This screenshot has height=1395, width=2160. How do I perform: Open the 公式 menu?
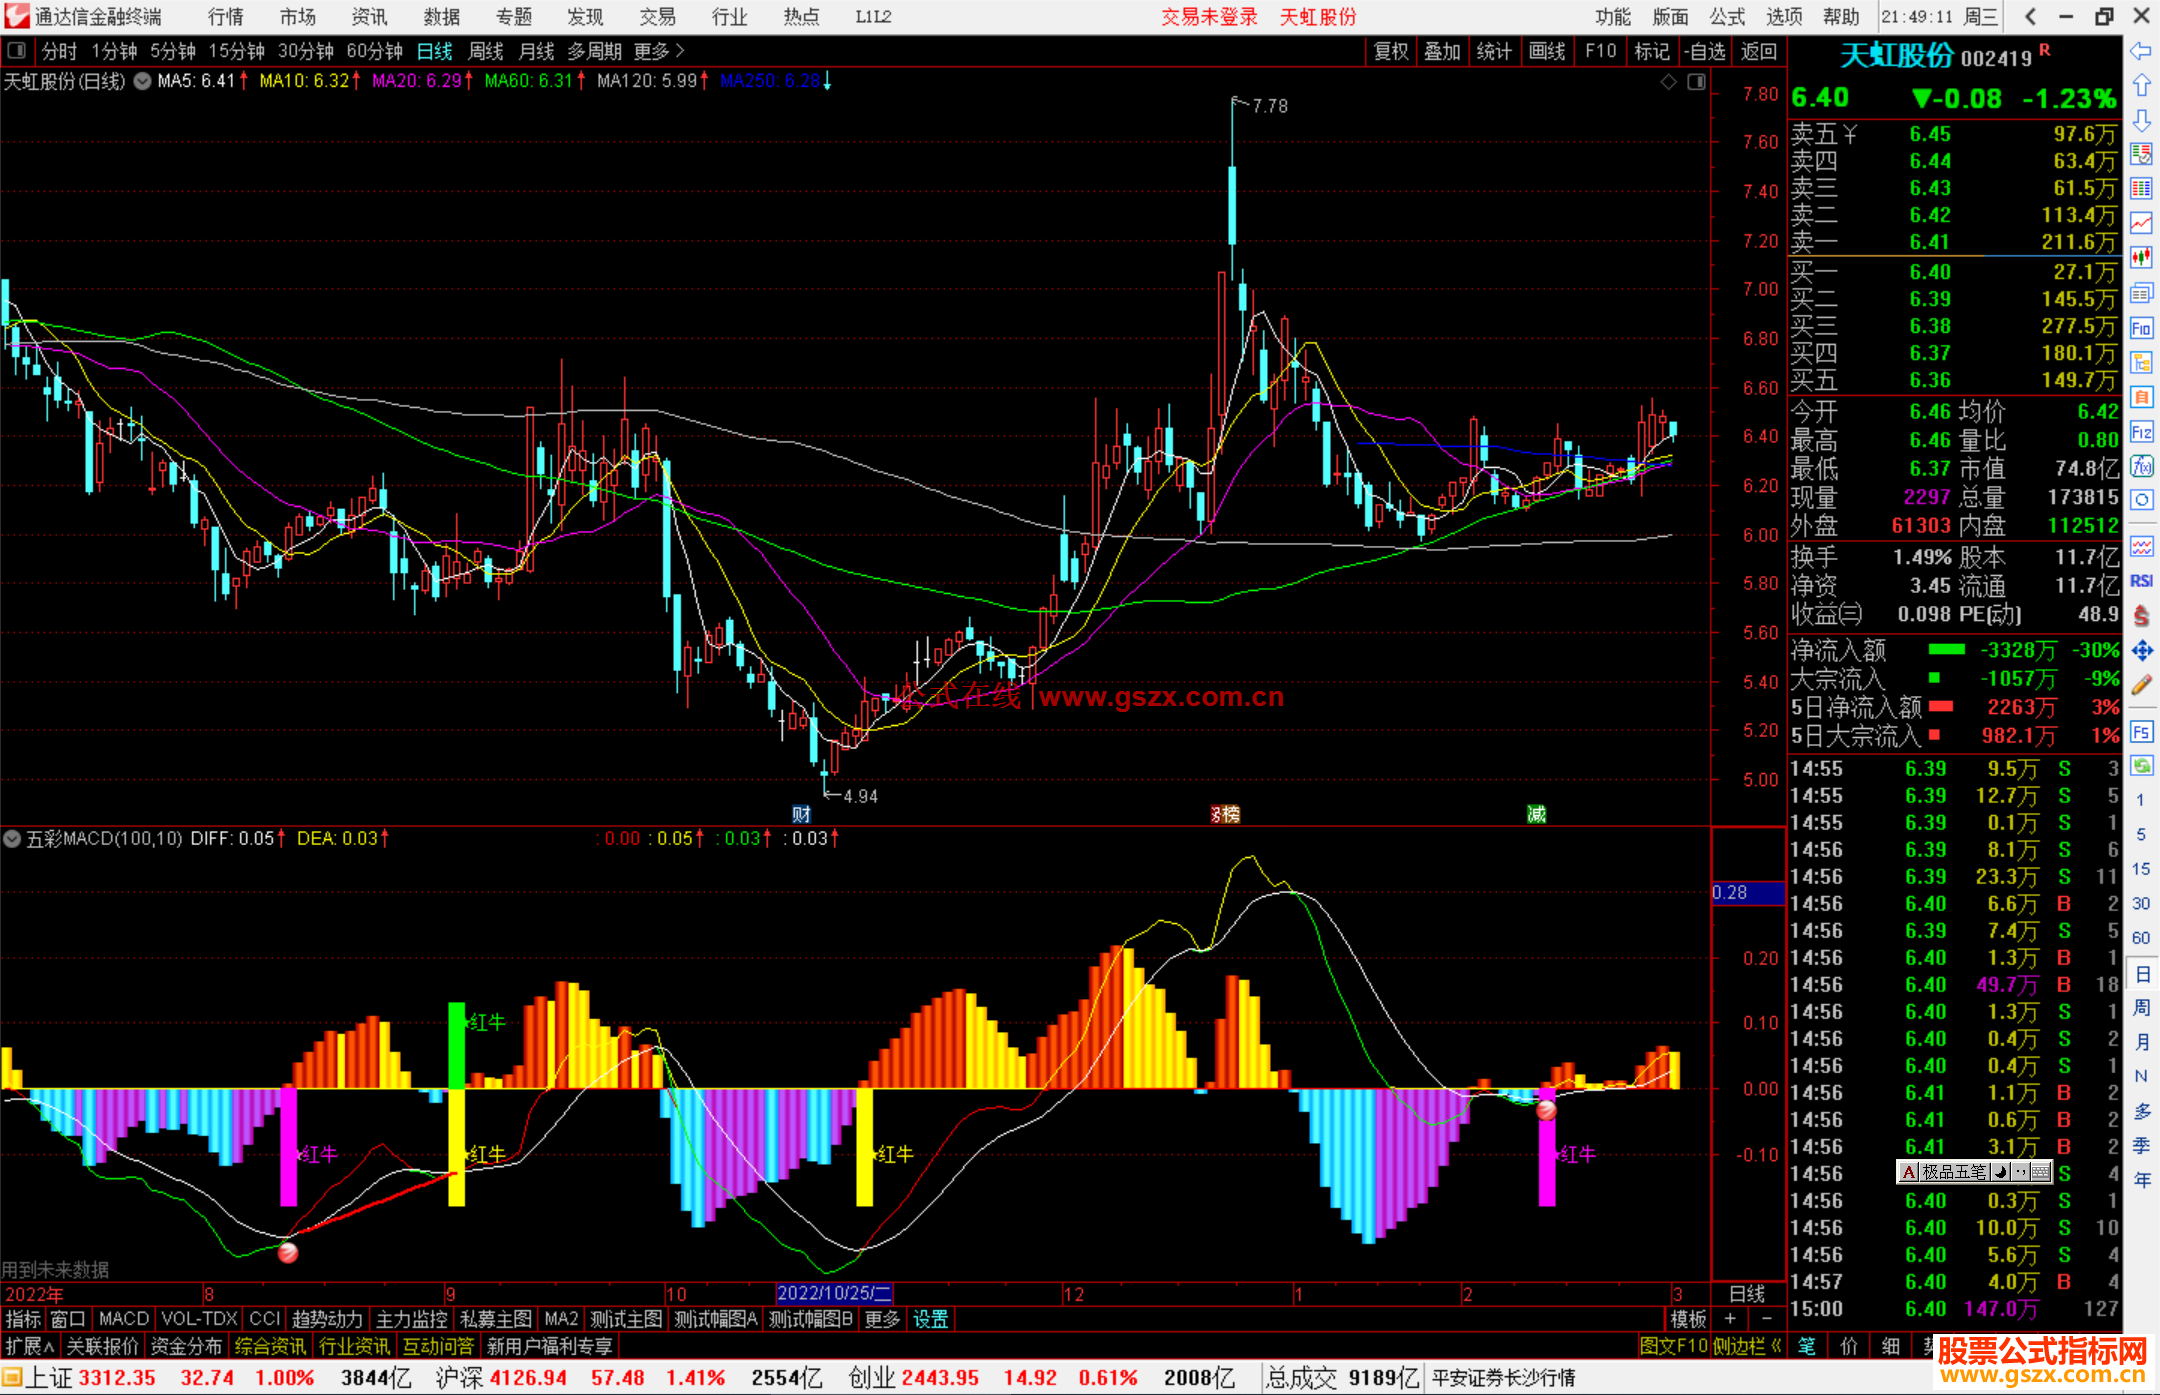point(1726,17)
